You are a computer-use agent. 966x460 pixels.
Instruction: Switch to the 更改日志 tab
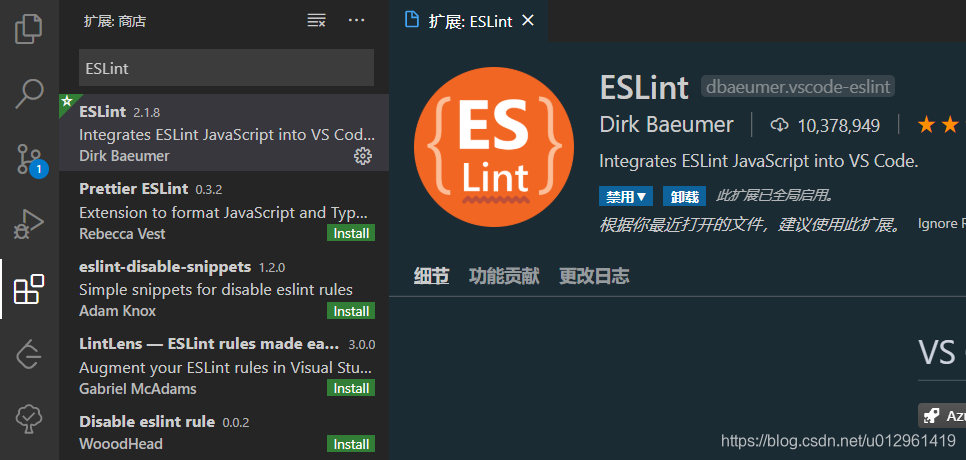594,276
